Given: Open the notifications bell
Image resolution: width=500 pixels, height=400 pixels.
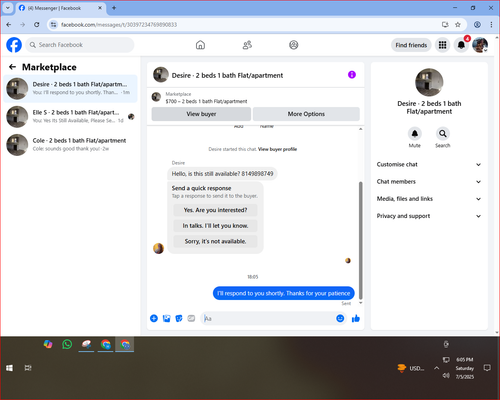Looking at the screenshot, I should click(x=461, y=45).
